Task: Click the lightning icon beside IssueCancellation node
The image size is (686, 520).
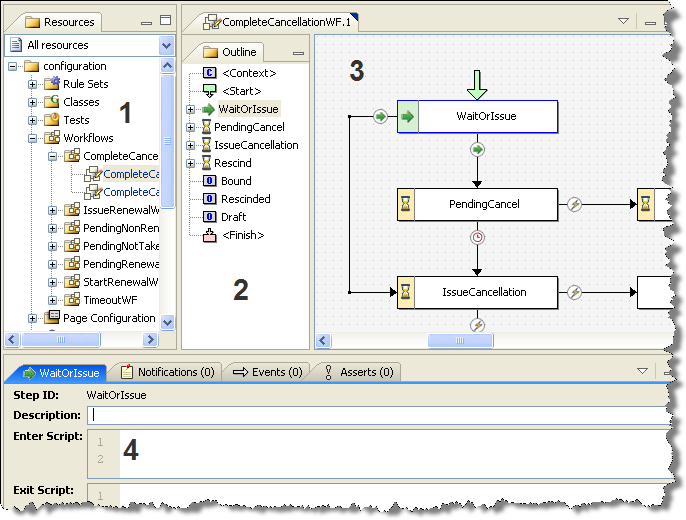Action: click(575, 292)
